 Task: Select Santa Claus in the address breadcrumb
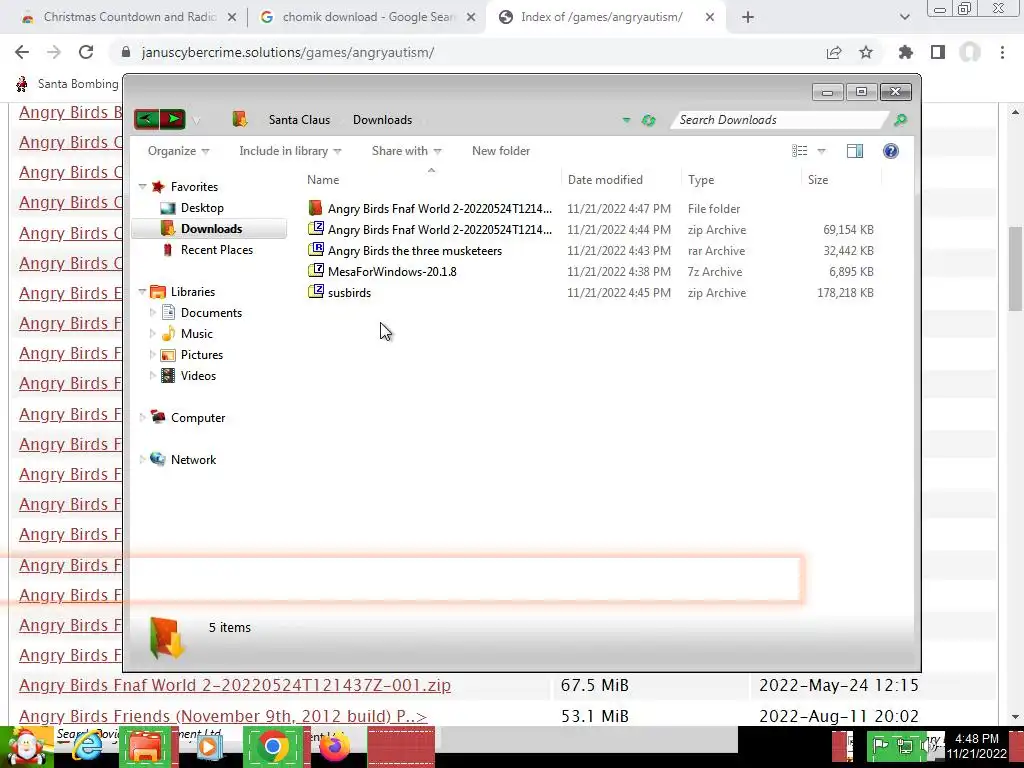tap(299, 120)
